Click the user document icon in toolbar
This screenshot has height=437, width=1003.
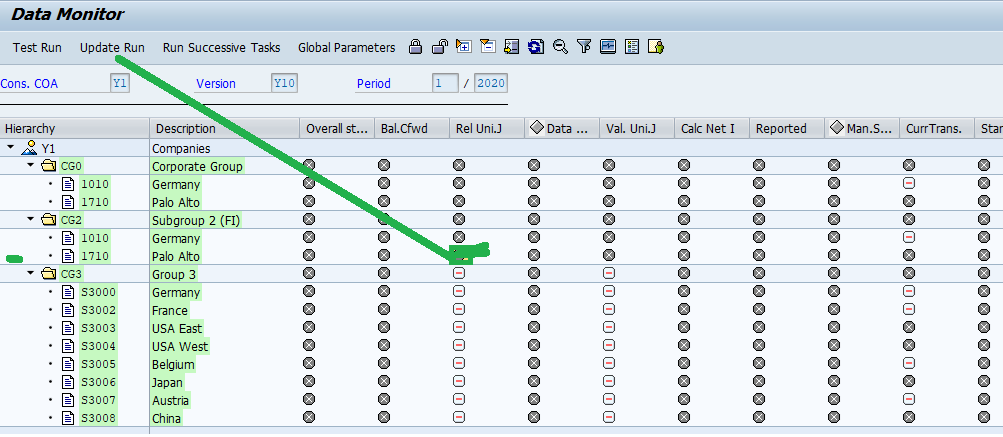tap(656, 47)
